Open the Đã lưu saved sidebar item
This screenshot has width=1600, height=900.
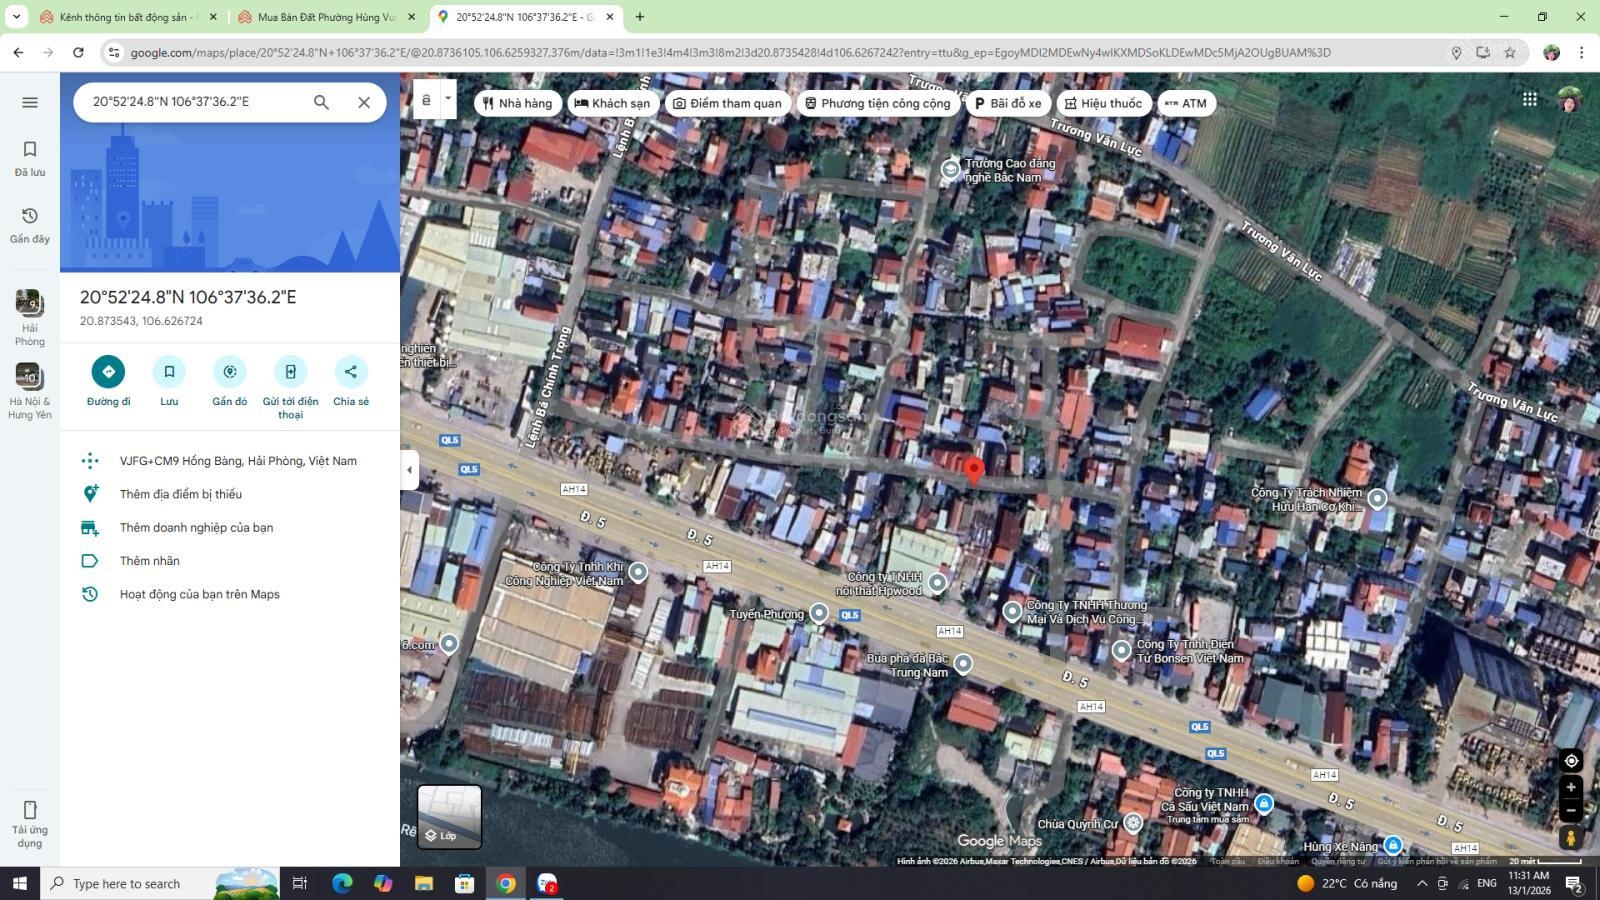(x=30, y=158)
